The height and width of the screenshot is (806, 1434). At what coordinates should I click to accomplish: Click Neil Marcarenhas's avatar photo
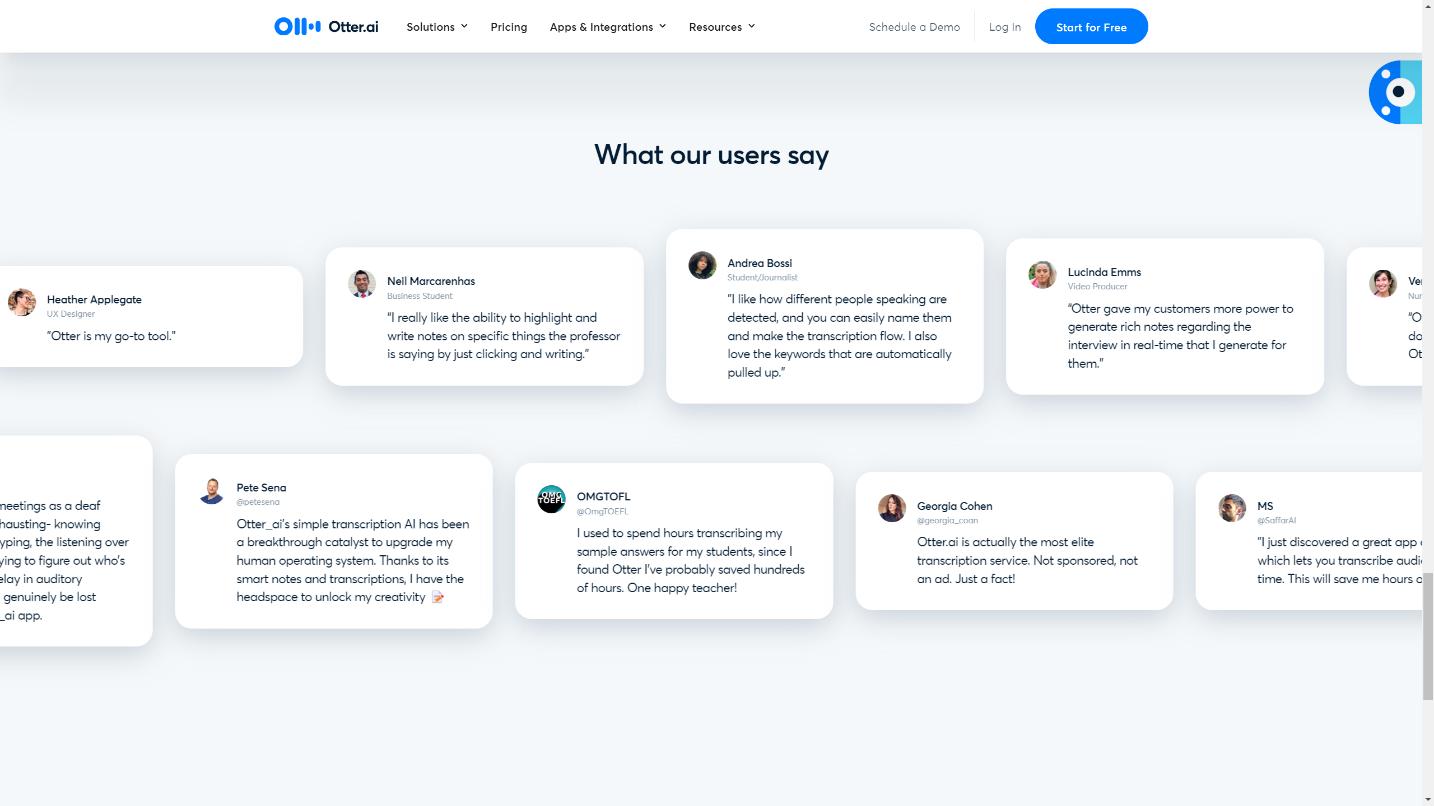pos(362,284)
